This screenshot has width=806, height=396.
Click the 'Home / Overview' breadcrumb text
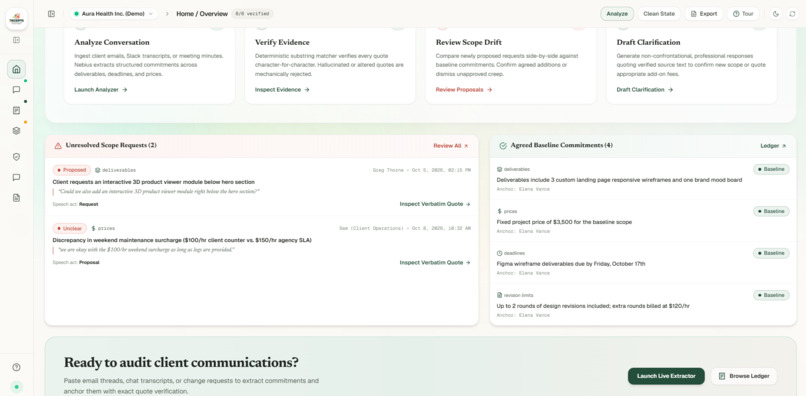202,14
